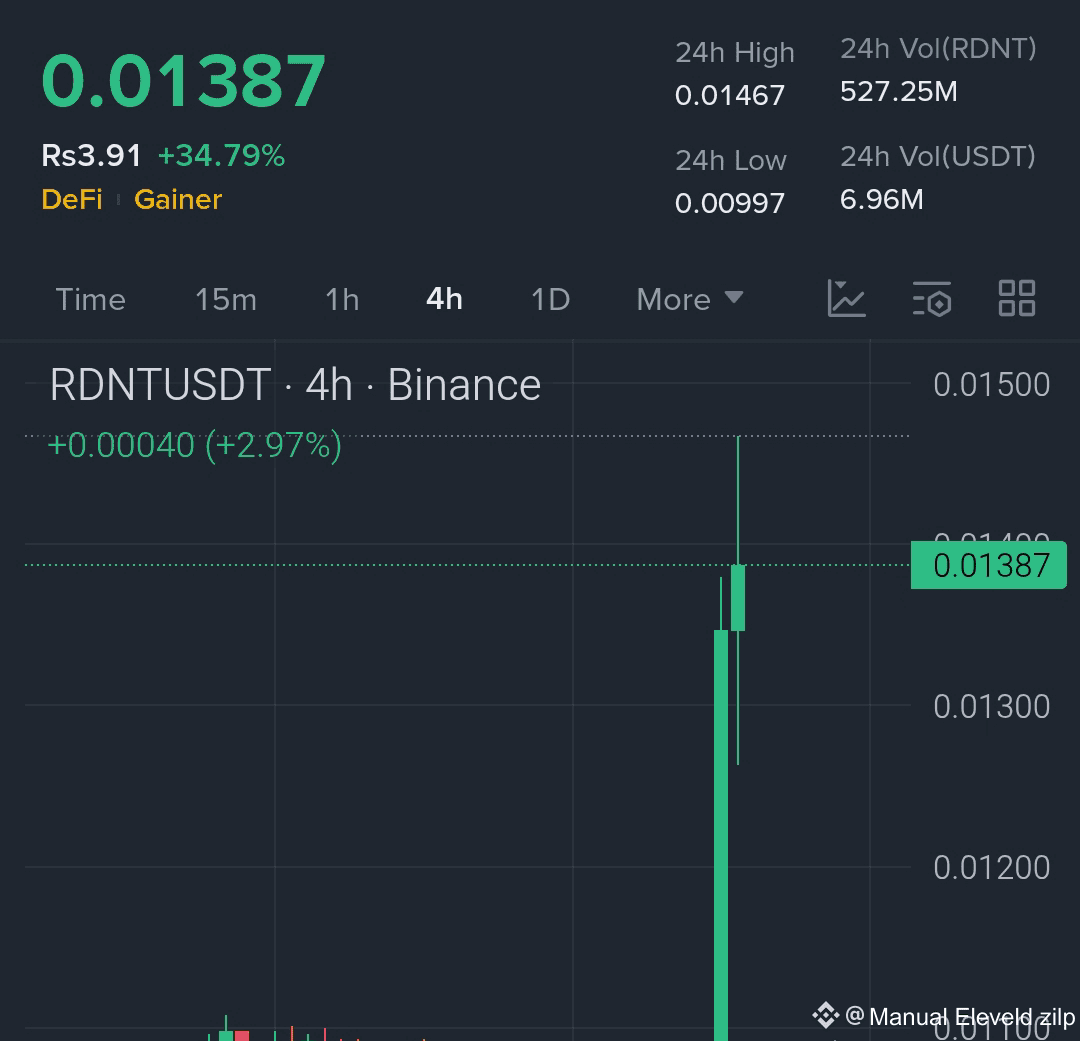Switch to the 1h interval
The image size is (1083, 1041).
[343, 300]
